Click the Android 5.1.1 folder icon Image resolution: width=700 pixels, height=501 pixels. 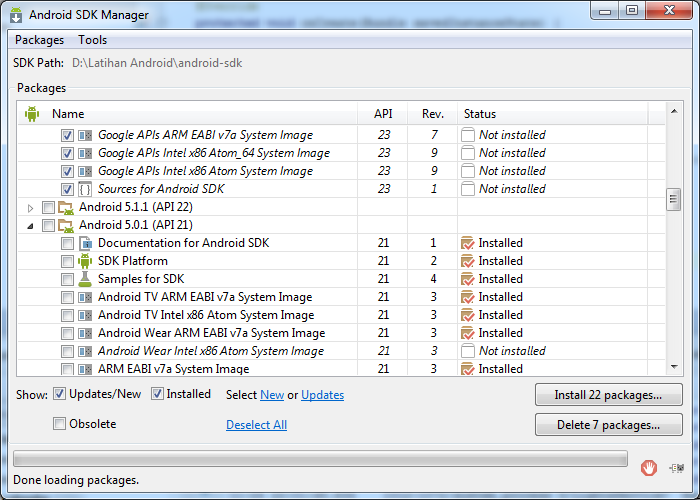coord(66,207)
